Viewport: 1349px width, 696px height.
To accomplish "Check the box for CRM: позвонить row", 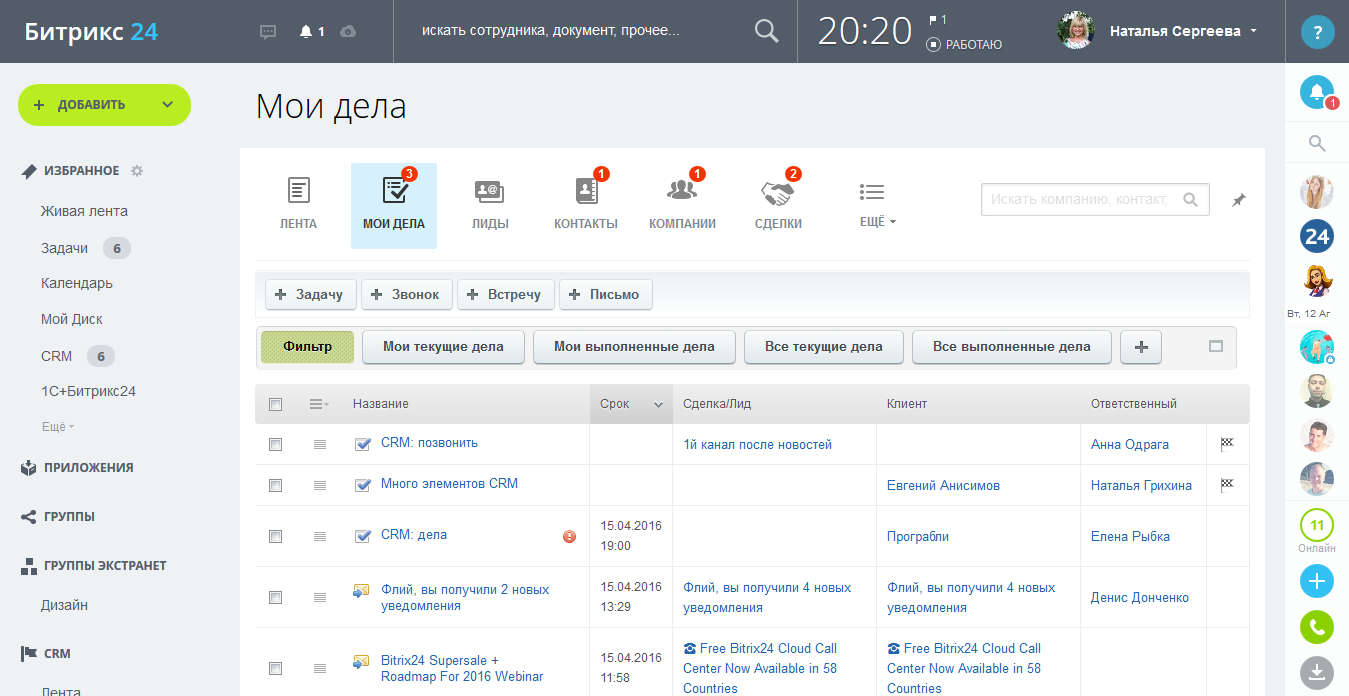I will pos(276,444).
